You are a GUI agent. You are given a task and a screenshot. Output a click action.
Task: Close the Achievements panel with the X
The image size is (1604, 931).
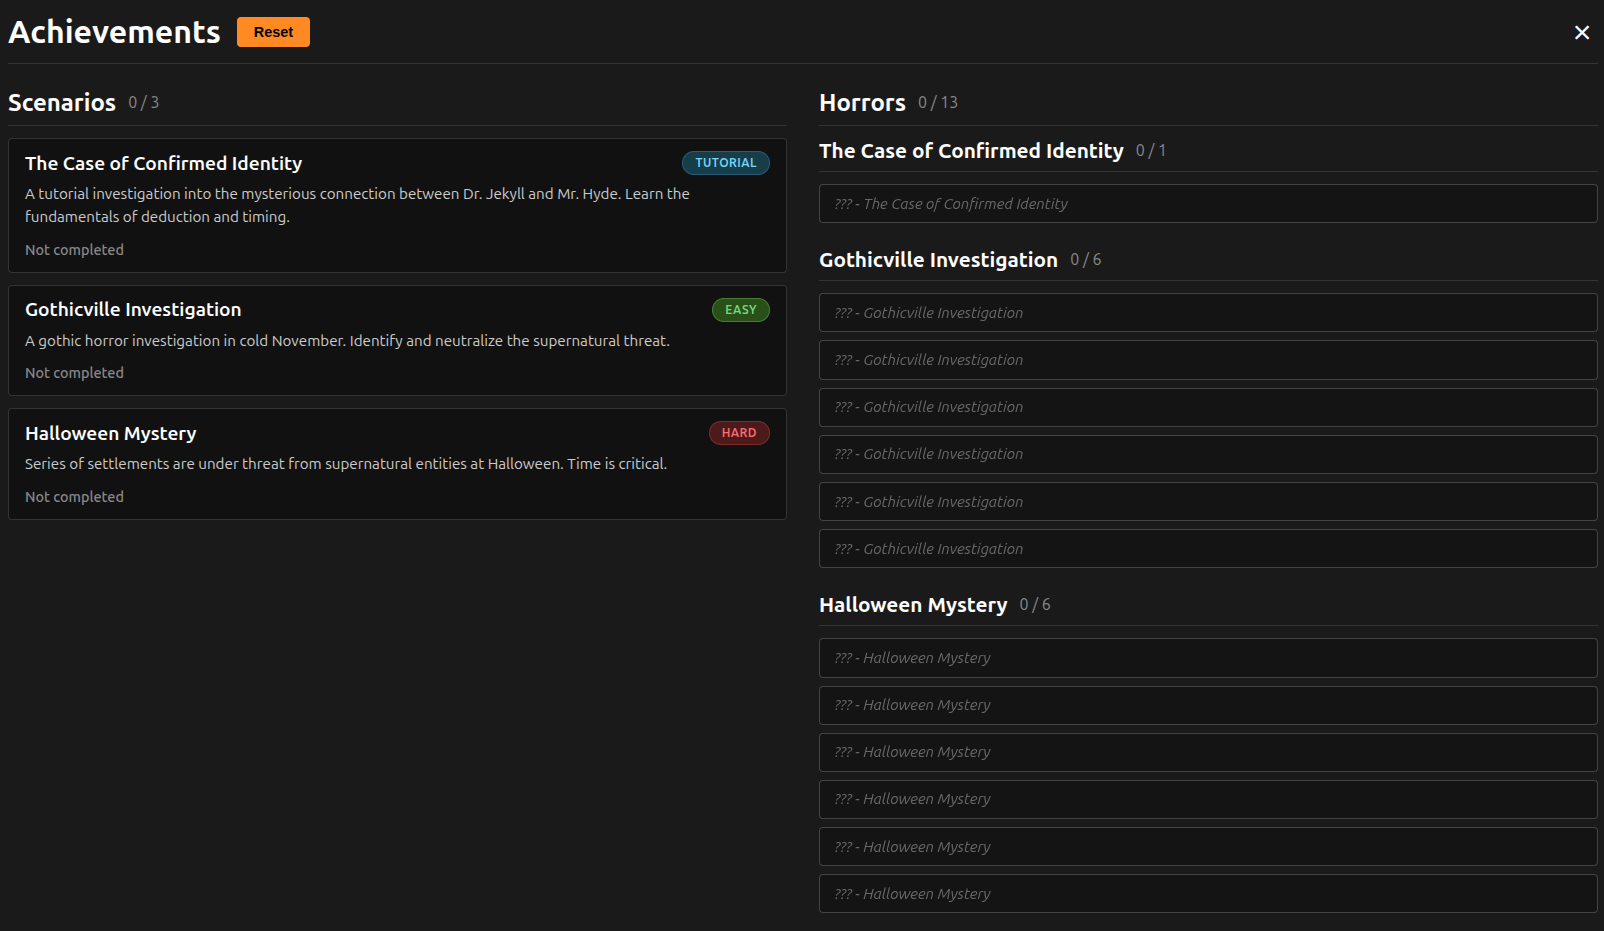click(1581, 33)
